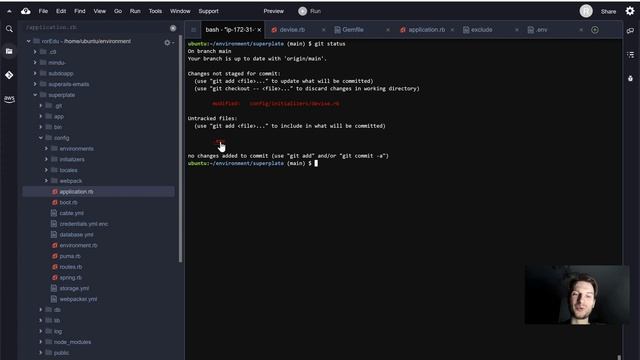
Task: Expand the webpack folder
Action: pyautogui.click(x=47, y=181)
